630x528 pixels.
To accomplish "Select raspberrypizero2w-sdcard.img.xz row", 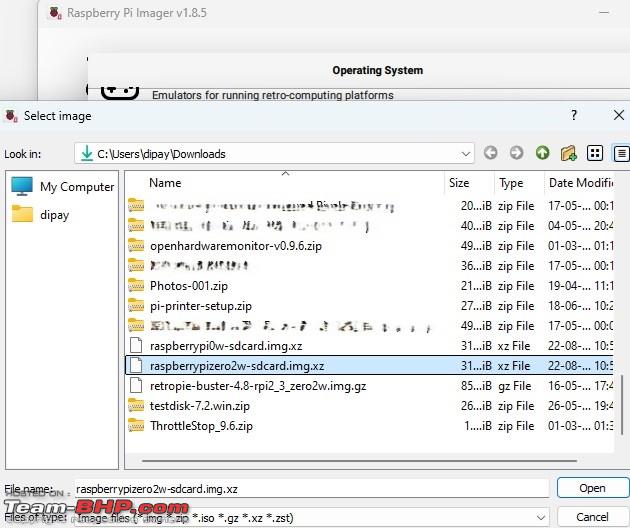I will (370, 366).
